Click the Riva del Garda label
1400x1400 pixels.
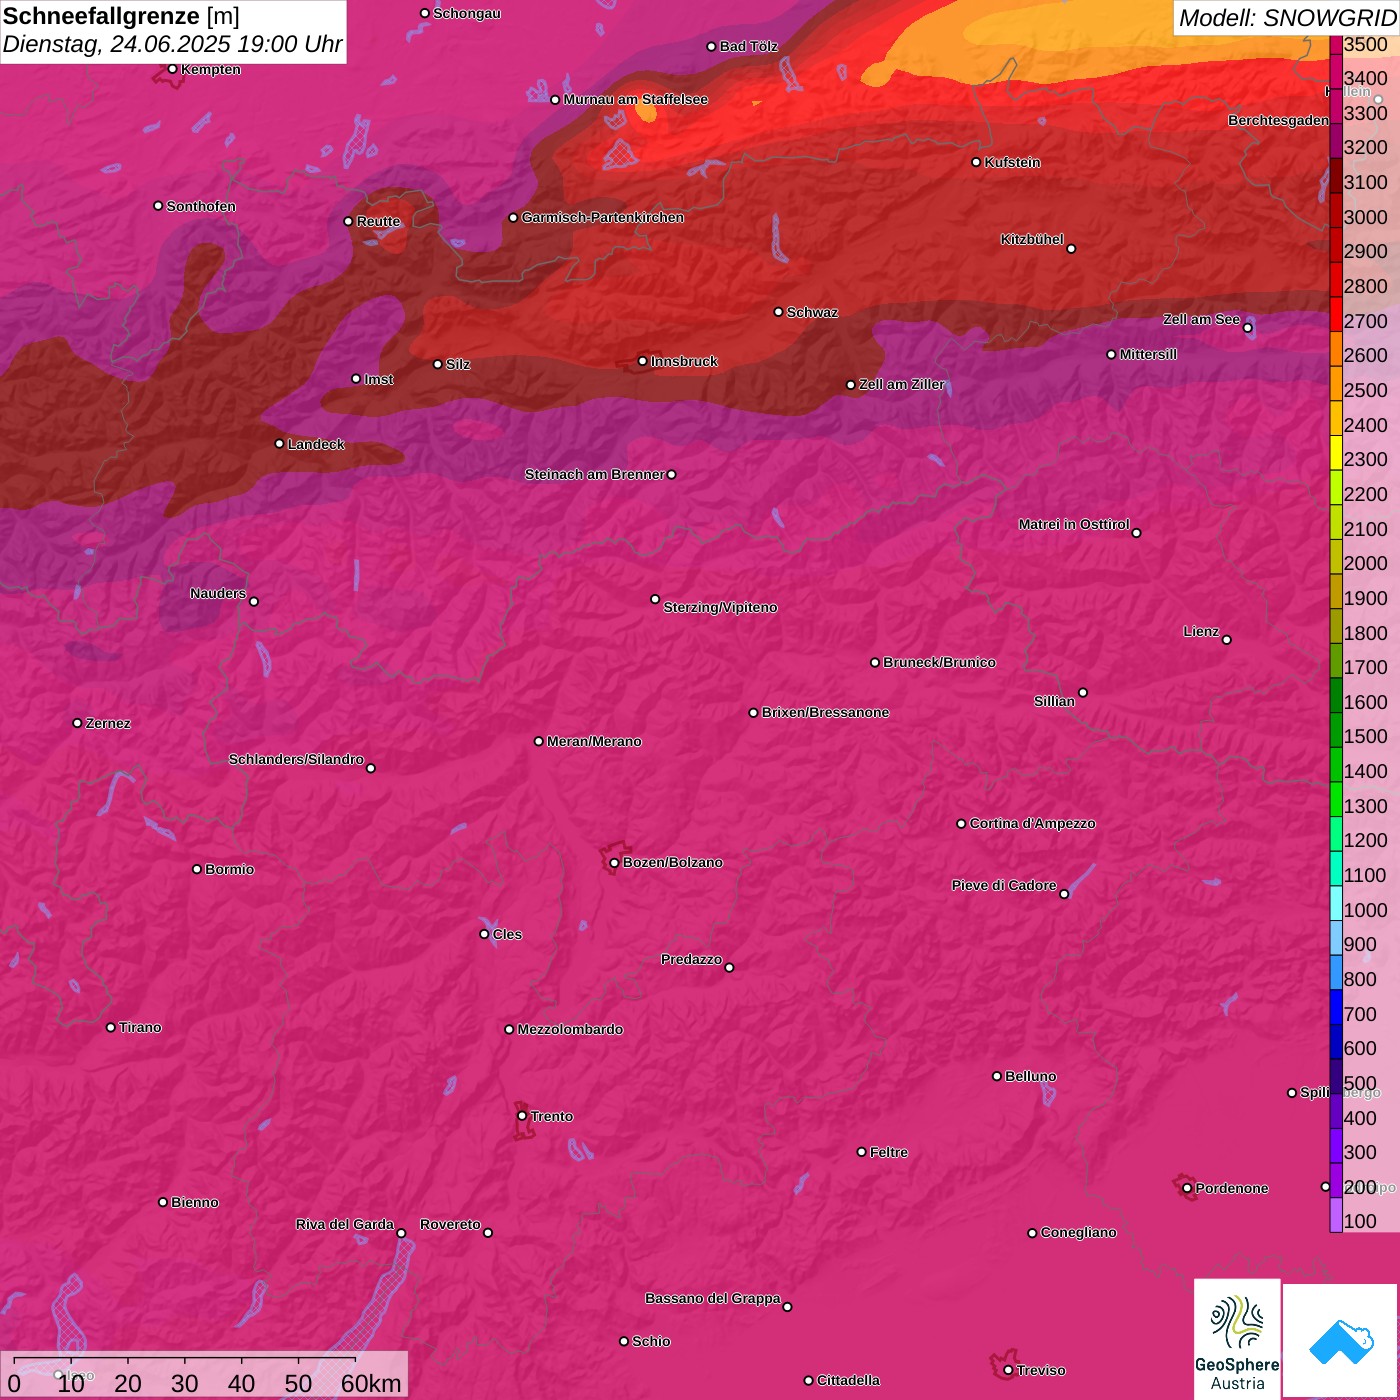click(345, 1224)
